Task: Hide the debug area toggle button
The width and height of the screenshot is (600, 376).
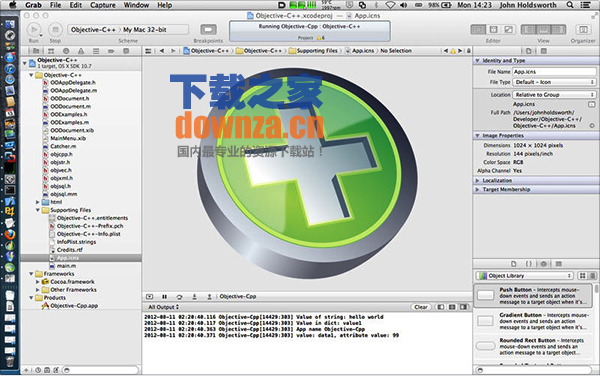Action: (149, 297)
